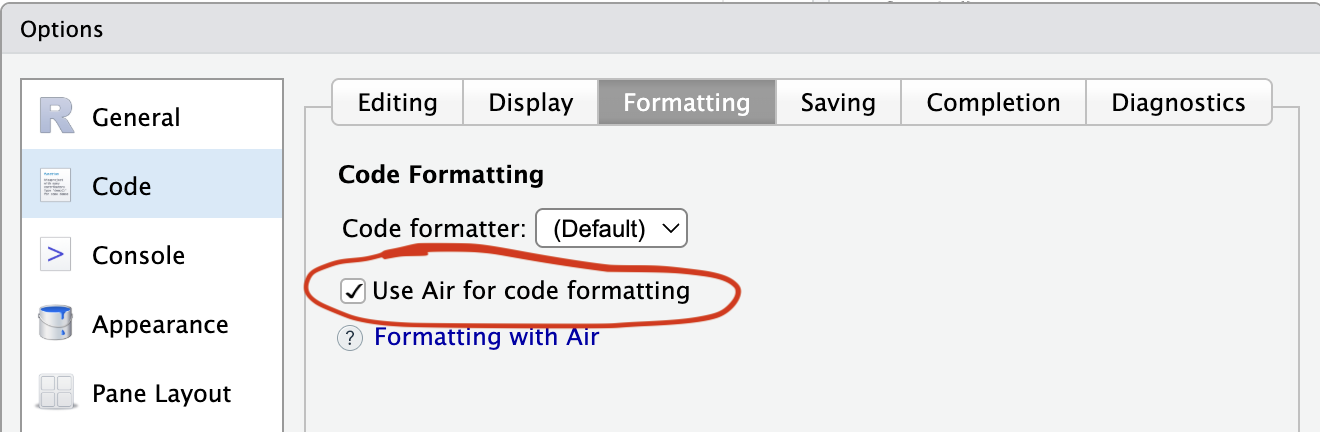Select the Pane Layout label in sidebar
Viewport: 1320px width, 432px height.
pyautogui.click(x=161, y=394)
